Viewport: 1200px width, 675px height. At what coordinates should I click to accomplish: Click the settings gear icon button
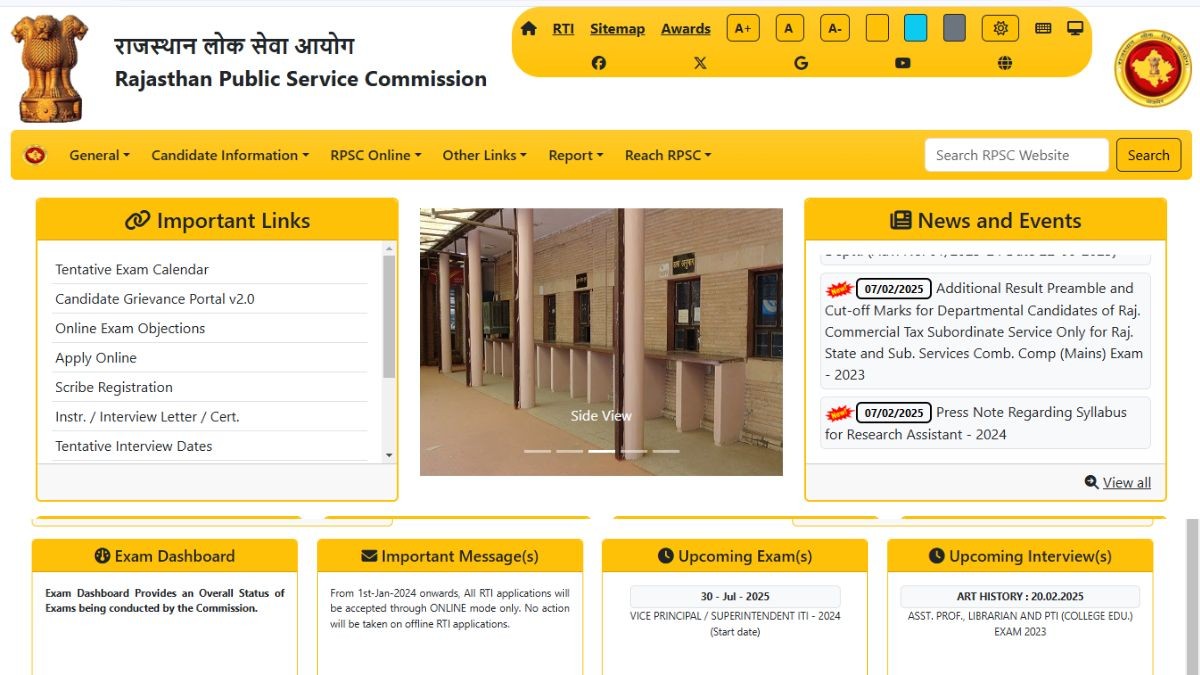click(1000, 28)
